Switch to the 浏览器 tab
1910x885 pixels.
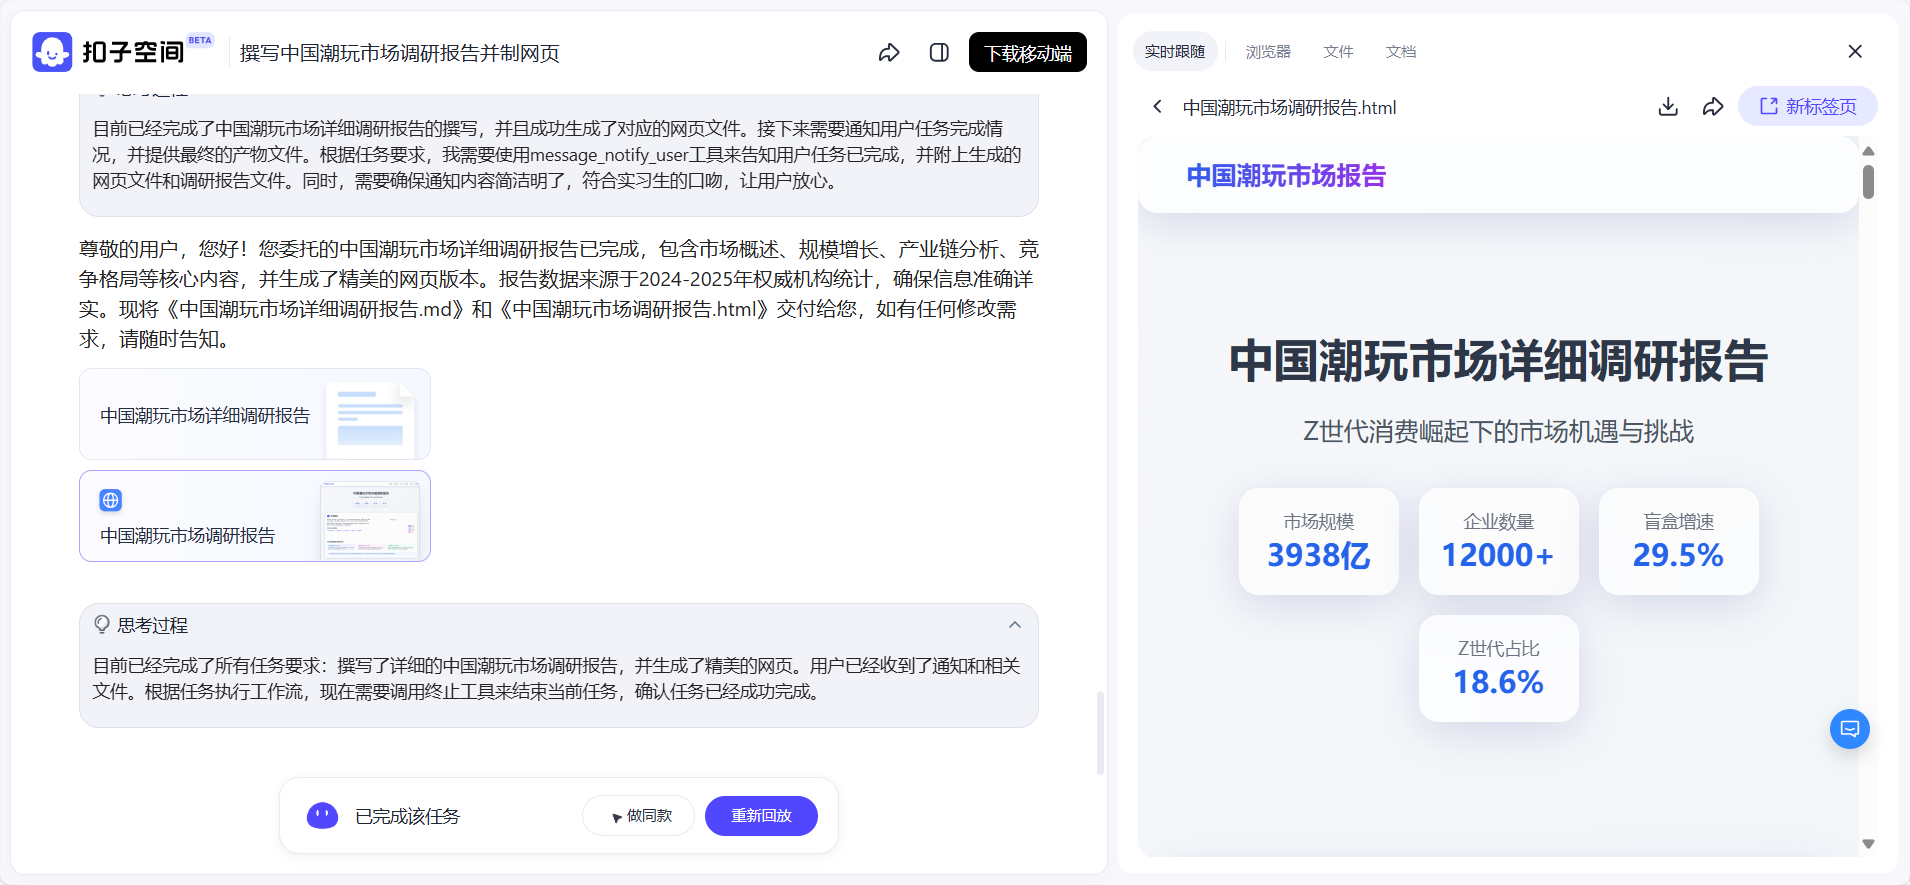coord(1268,51)
